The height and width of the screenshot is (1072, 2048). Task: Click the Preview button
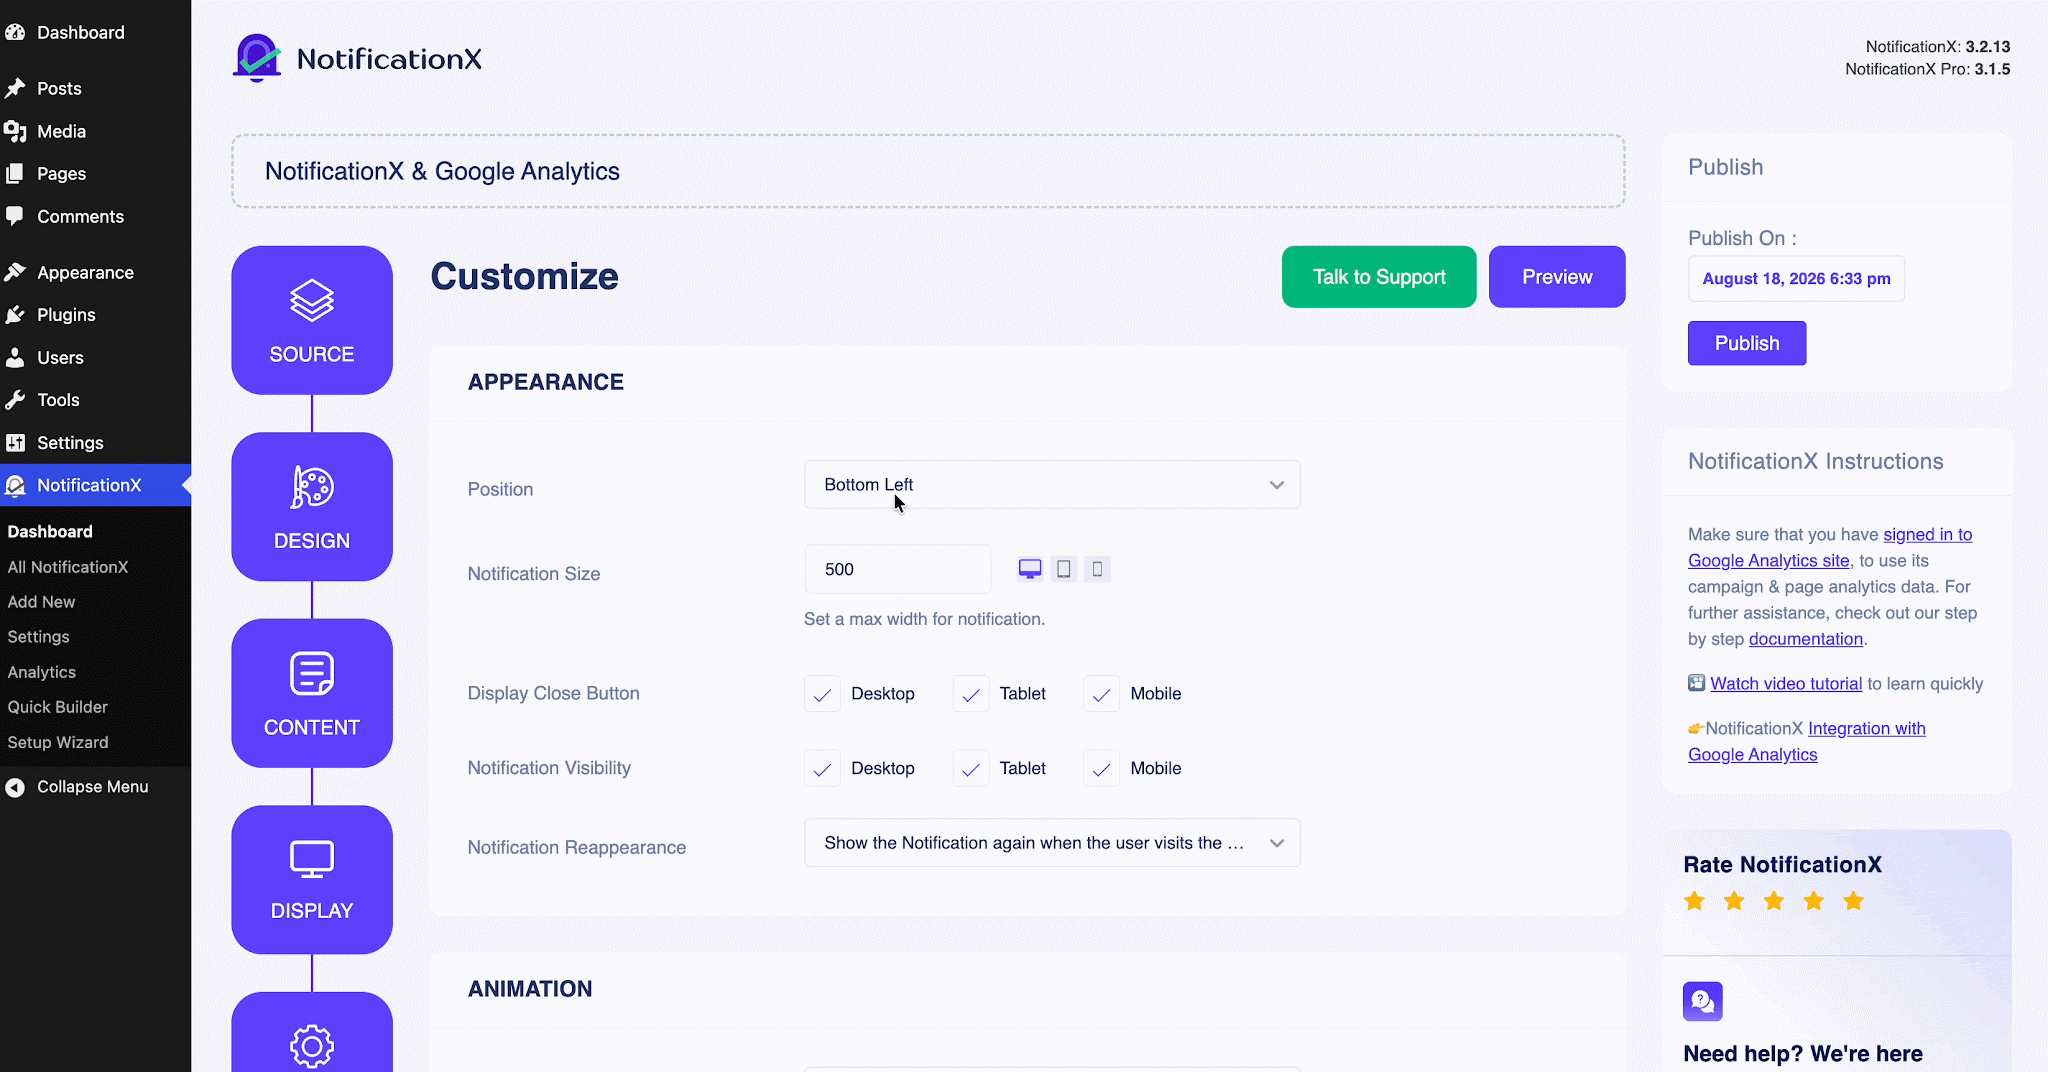[x=1557, y=277]
